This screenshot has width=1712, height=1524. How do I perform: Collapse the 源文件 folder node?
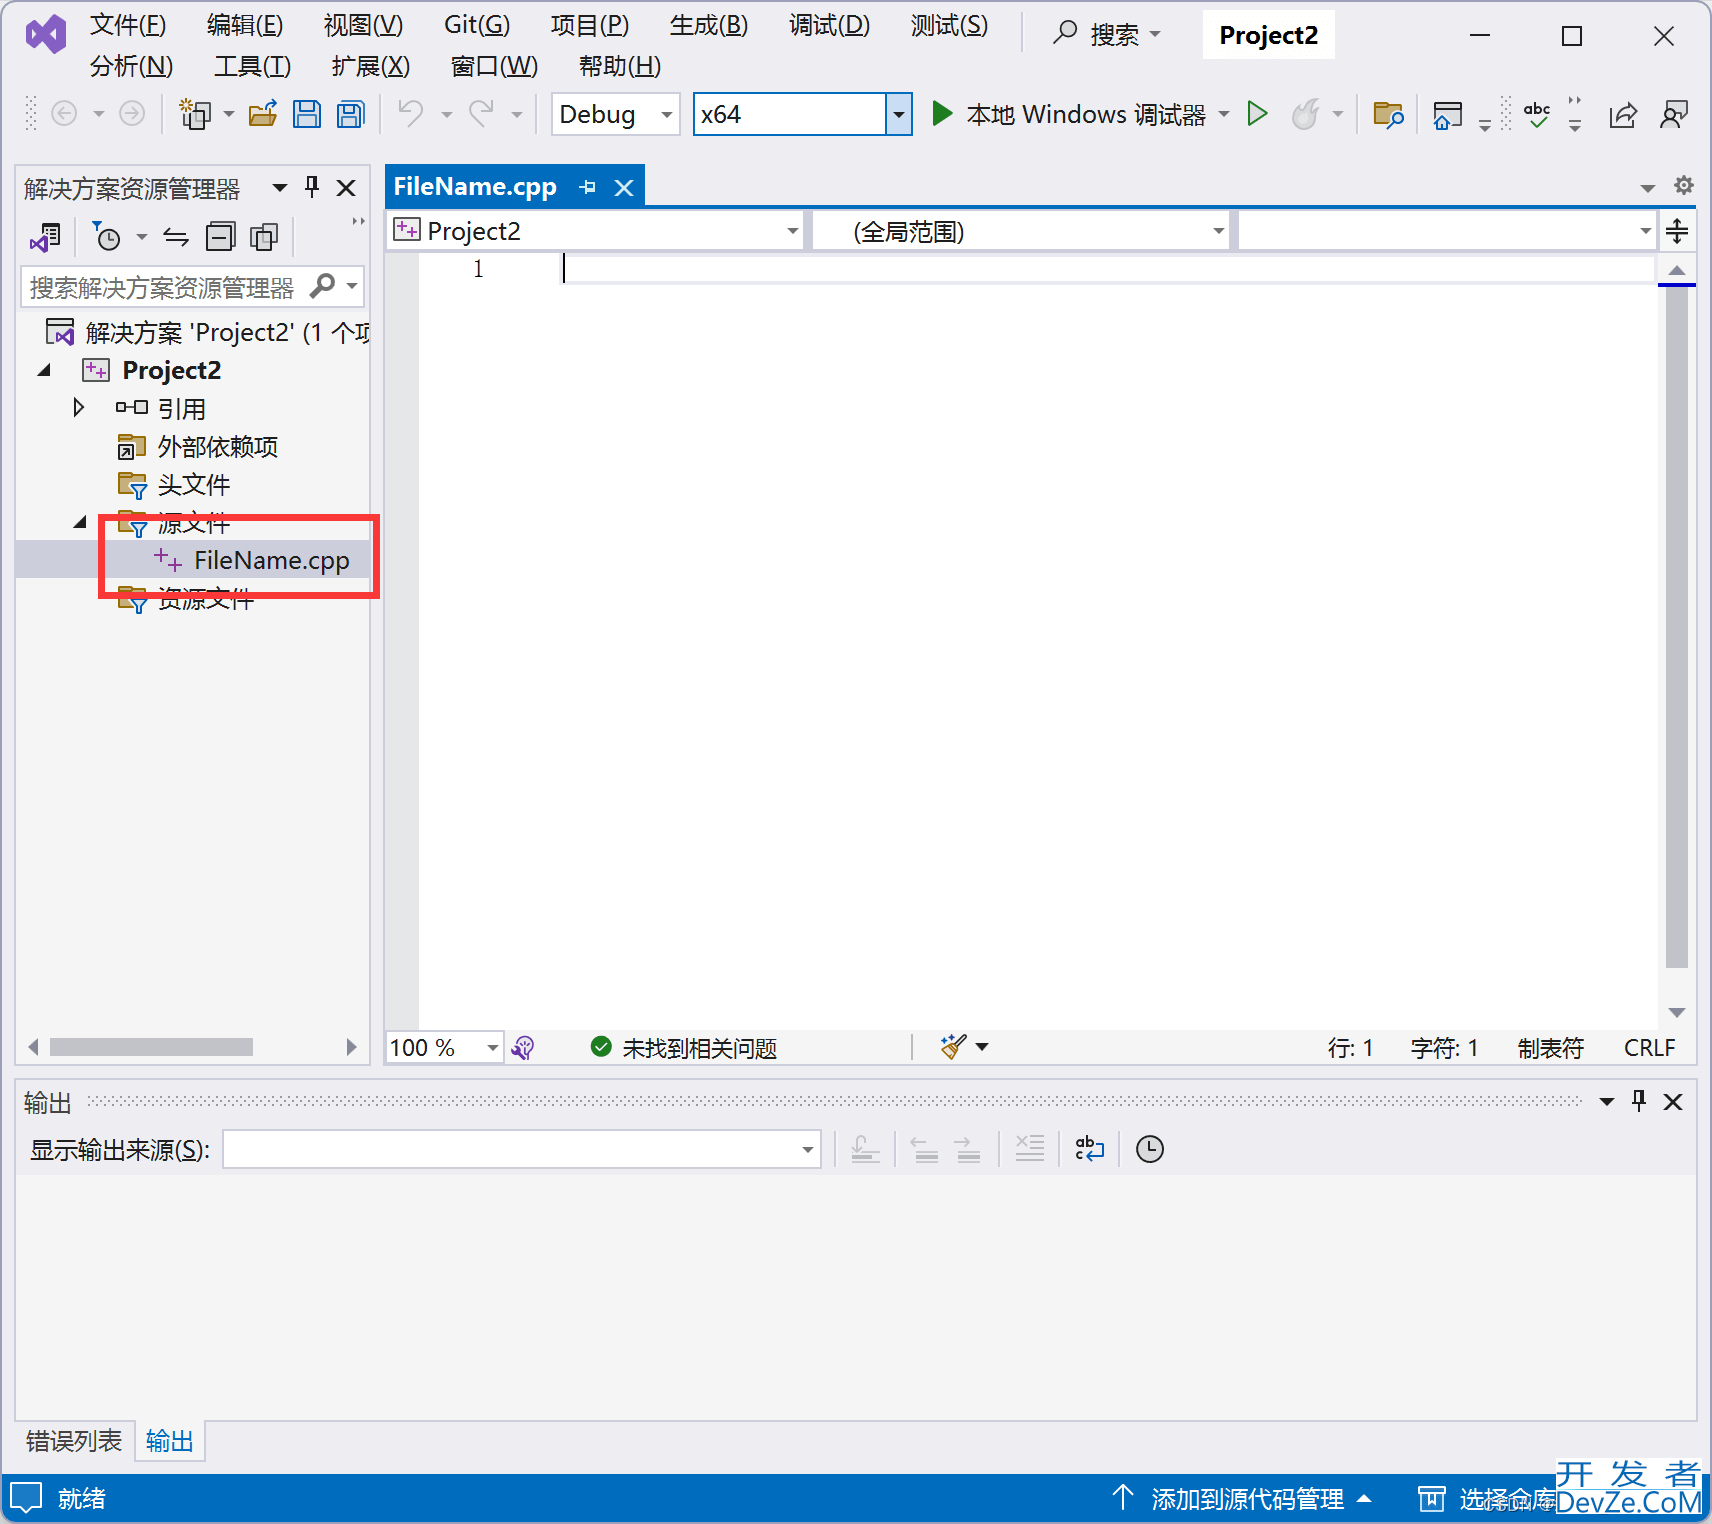tap(80, 522)
